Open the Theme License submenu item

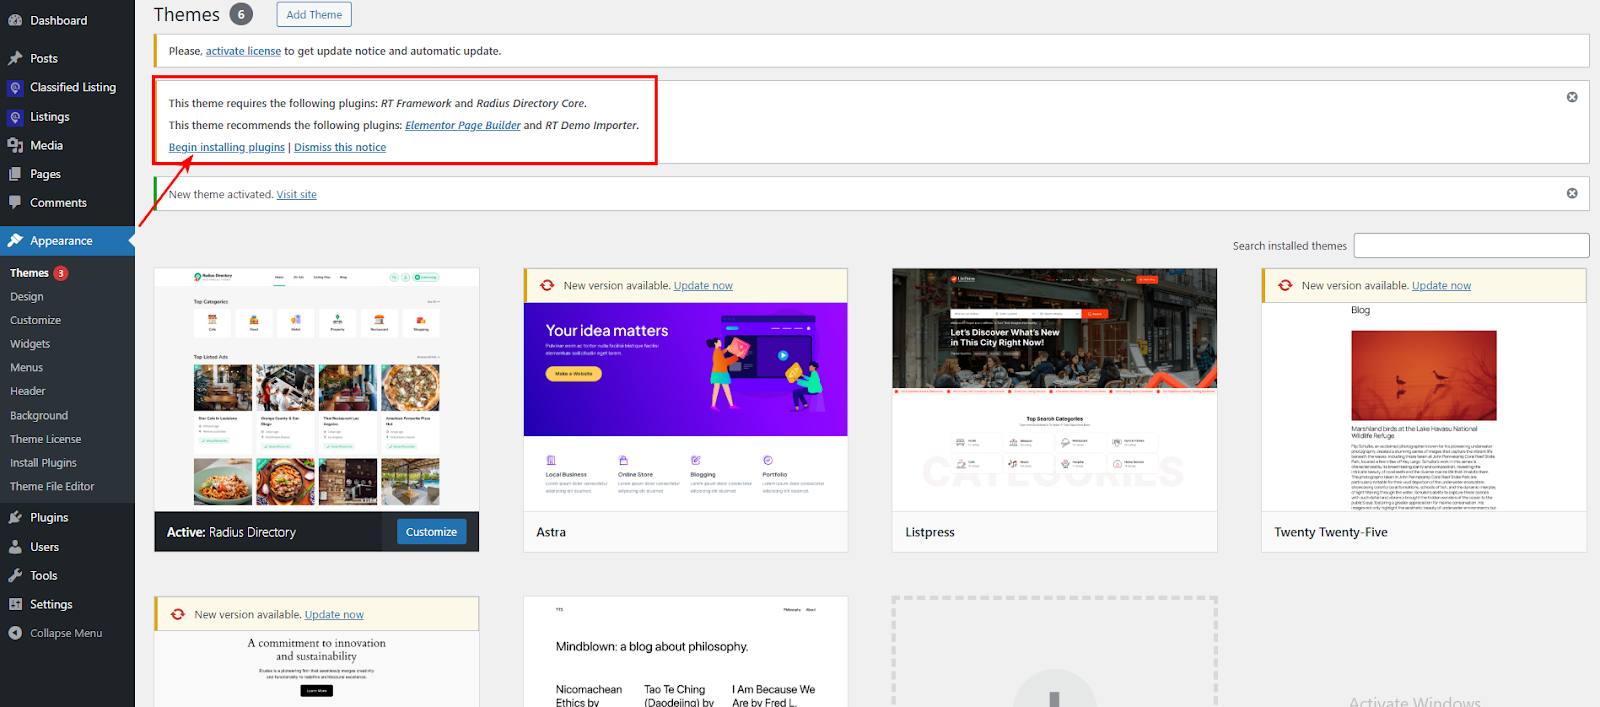[x=46, y=439]
